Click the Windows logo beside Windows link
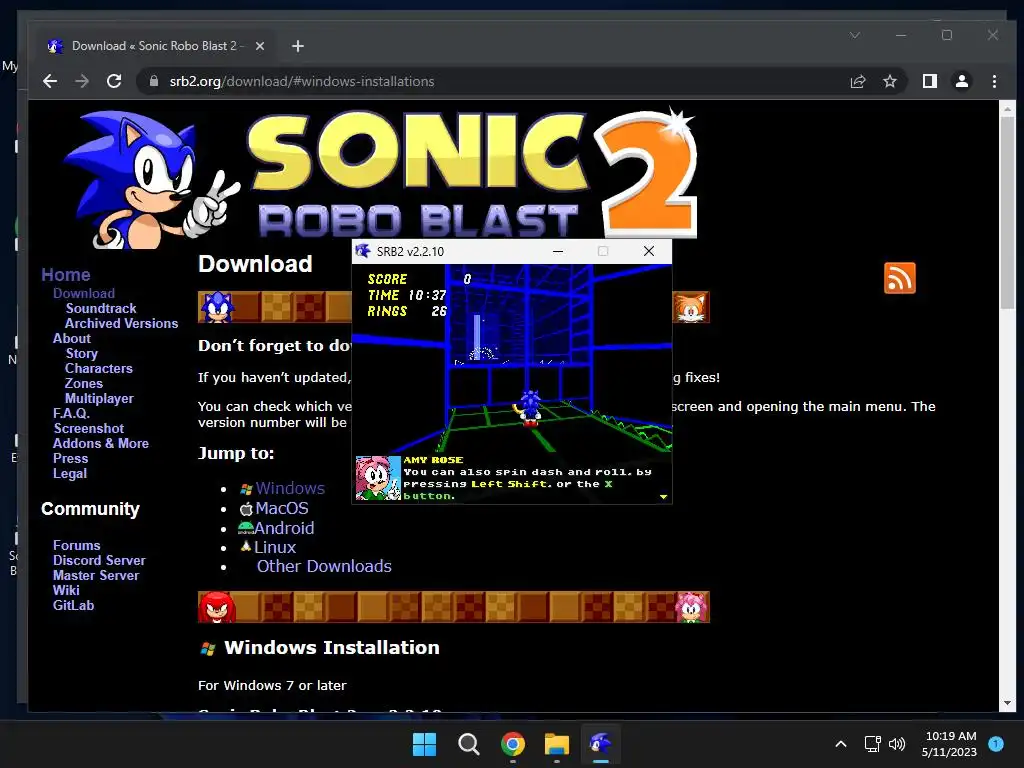Viewport: 1024px width, 768px height. [x=246, y=489]
